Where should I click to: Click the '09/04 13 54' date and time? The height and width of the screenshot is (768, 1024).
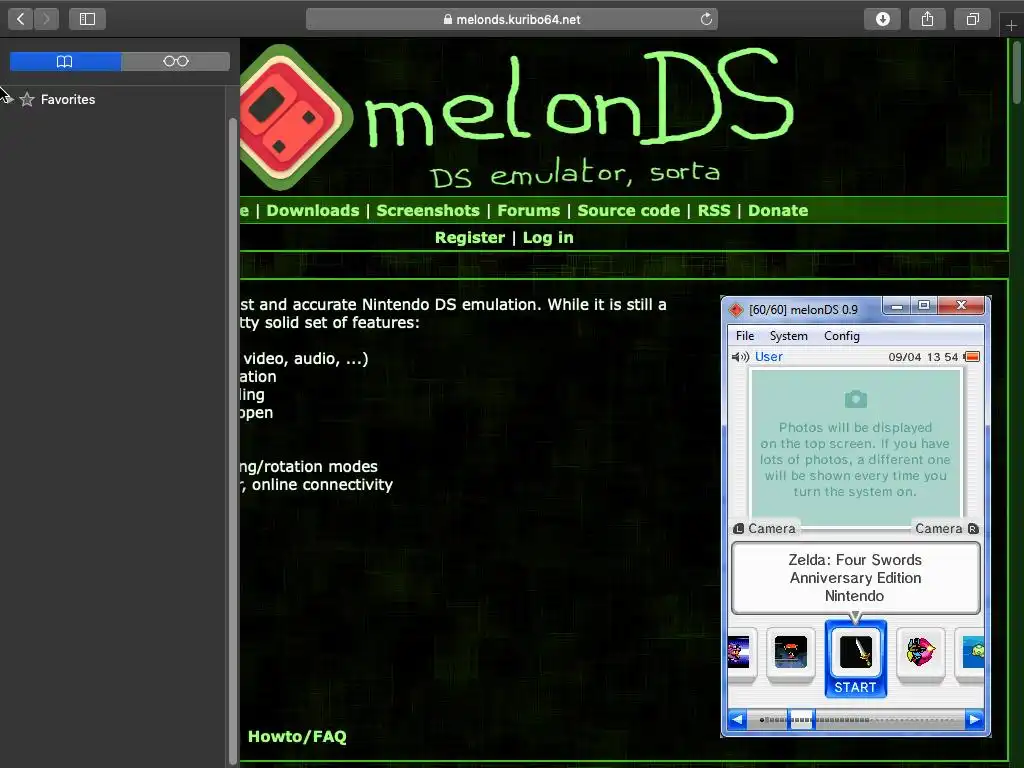[x=923, y=357]
